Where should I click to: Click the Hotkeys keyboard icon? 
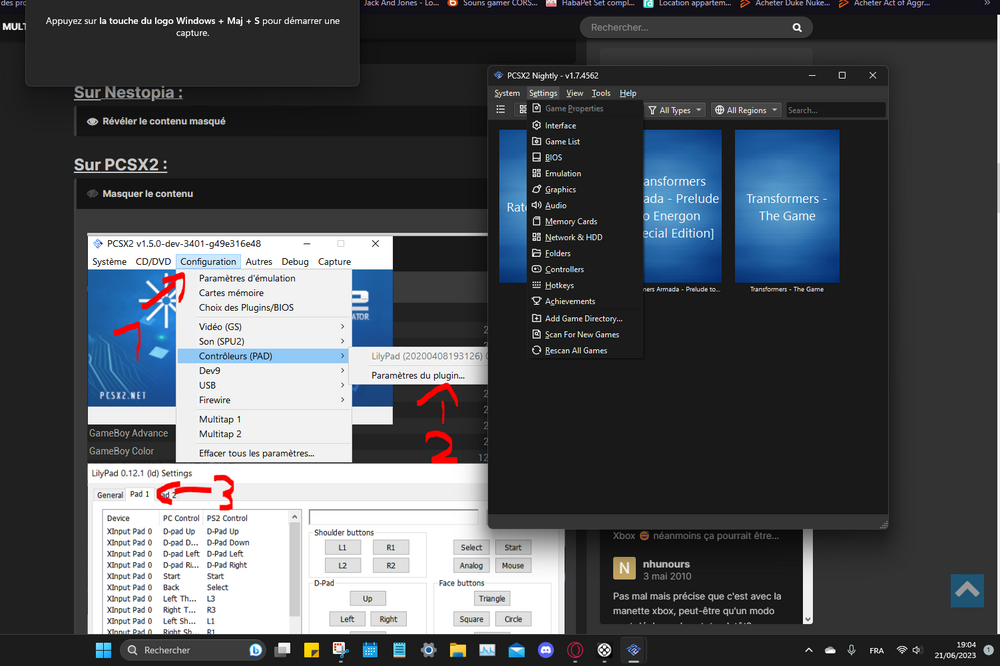[537, 285]
